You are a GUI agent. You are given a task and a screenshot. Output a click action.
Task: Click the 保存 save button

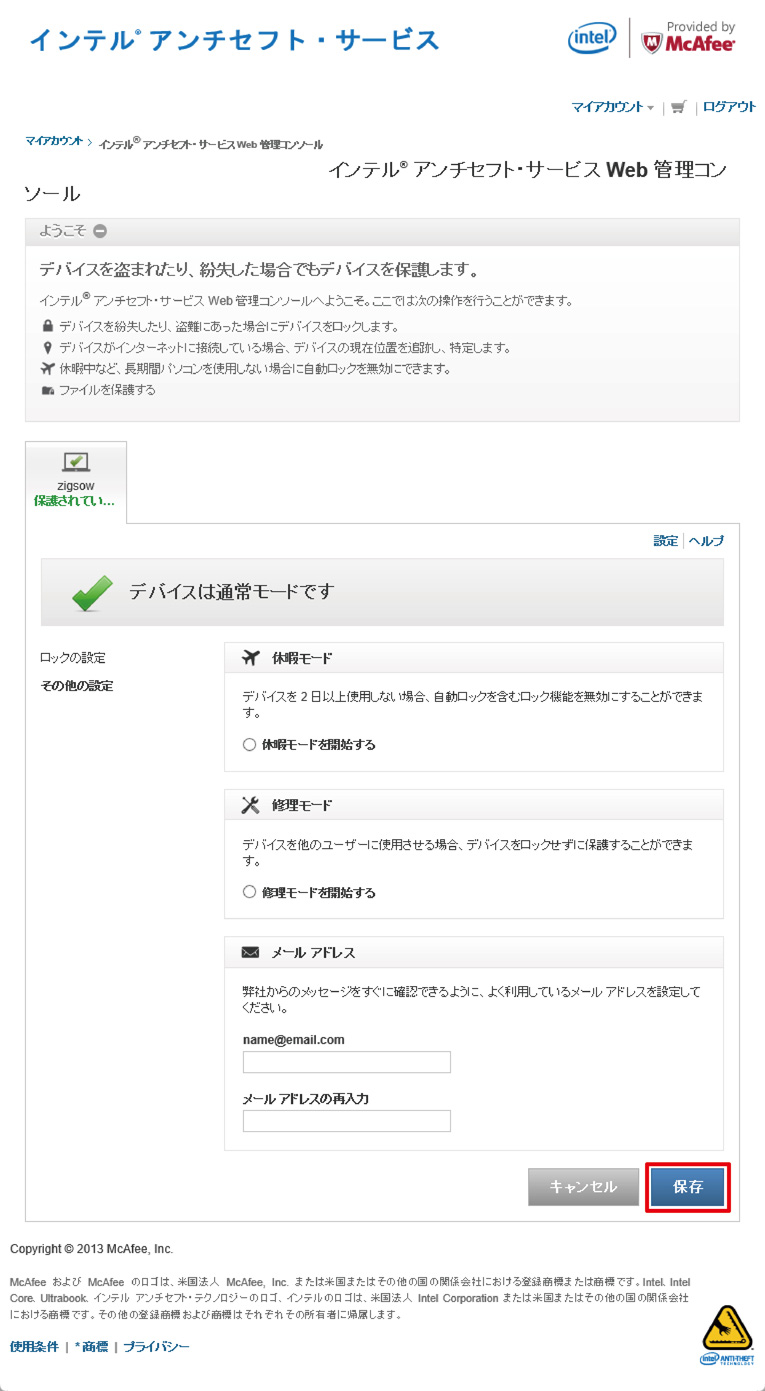click(688, 1187)
